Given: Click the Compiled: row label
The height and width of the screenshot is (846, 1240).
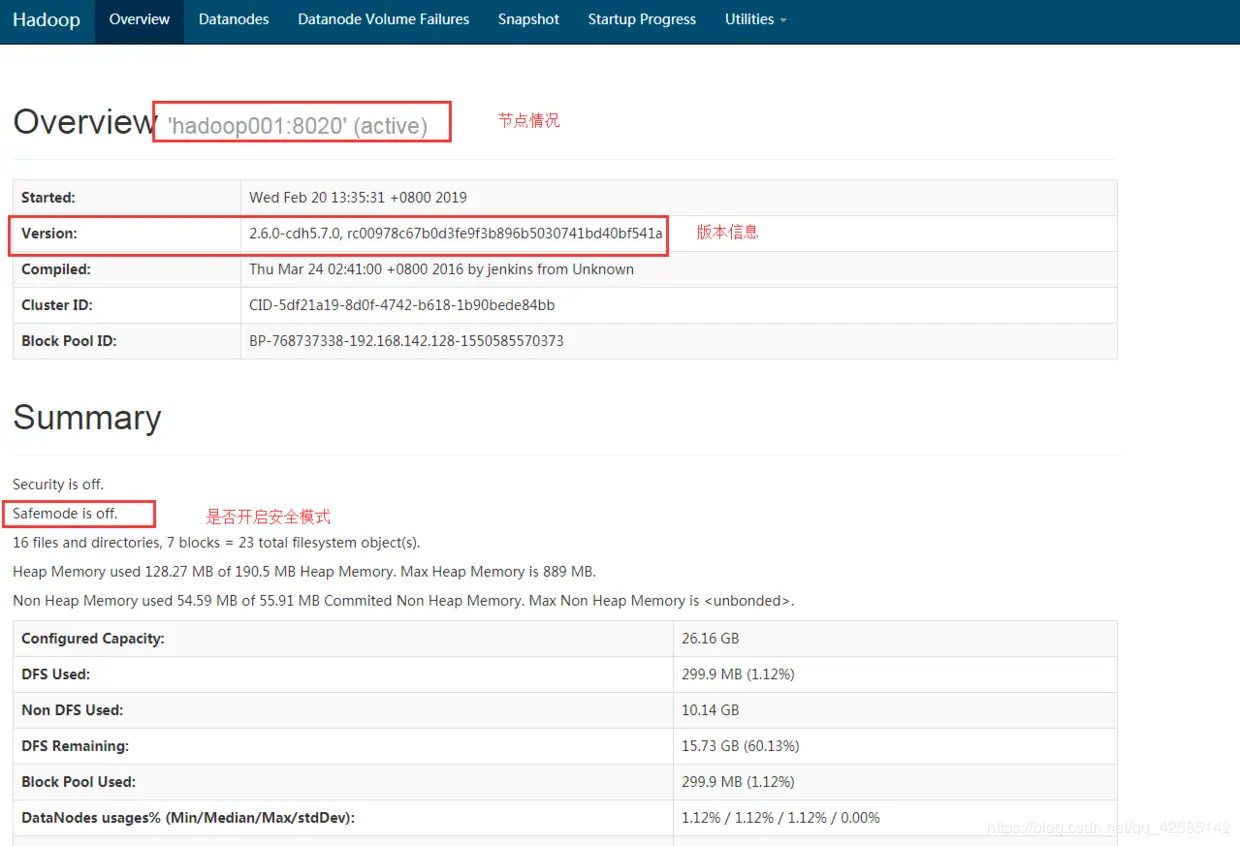Looking at the screenshot, I should pyautogui.click(x=56, y=270).
